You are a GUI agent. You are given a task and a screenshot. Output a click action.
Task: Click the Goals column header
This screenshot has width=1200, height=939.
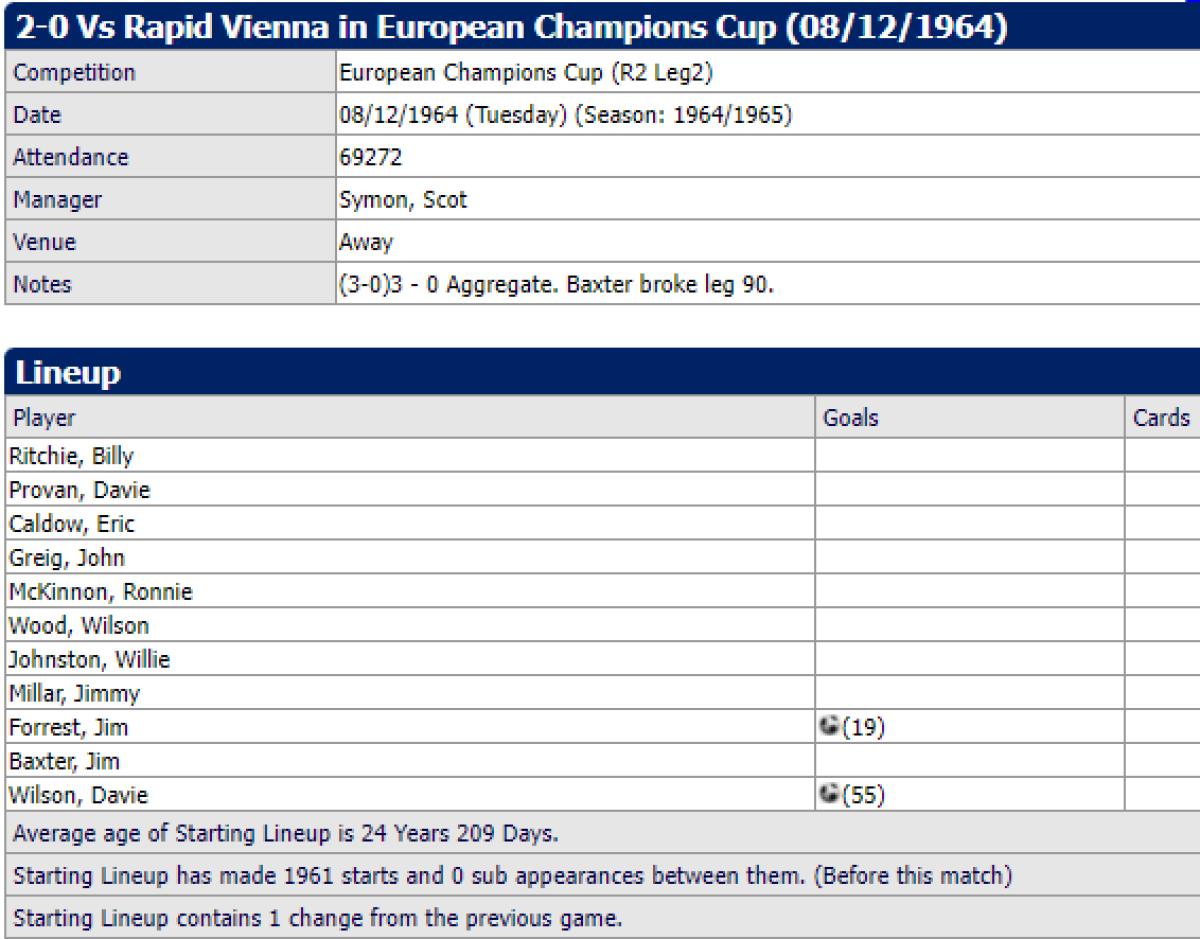point(850,417)
